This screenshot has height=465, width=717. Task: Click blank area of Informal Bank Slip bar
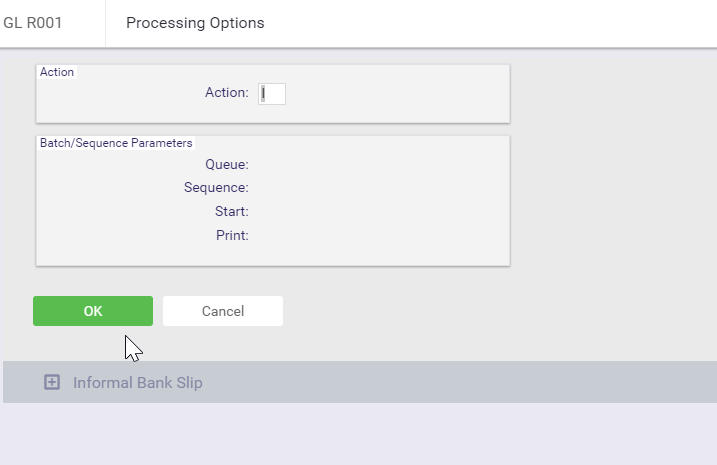(x=457, y=382)
